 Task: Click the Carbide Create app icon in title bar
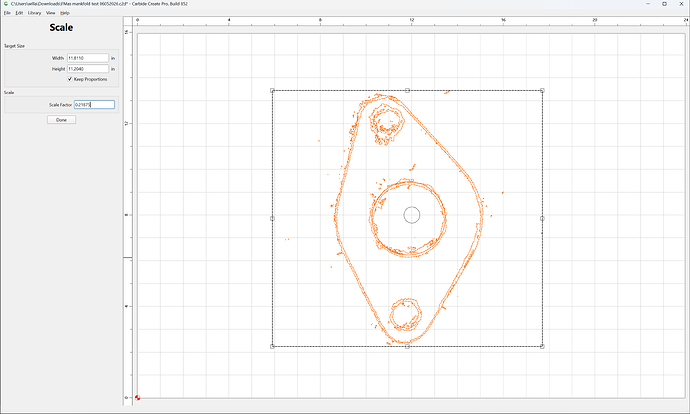(5, 4)
